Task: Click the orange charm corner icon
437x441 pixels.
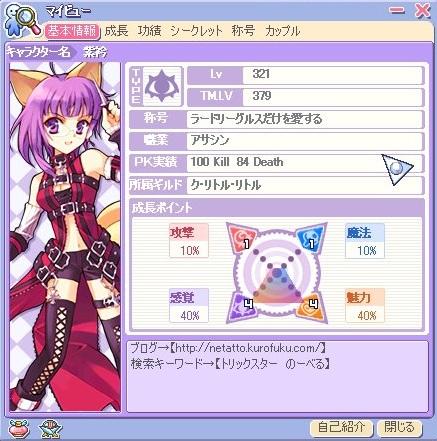Action: click(311, 307)
